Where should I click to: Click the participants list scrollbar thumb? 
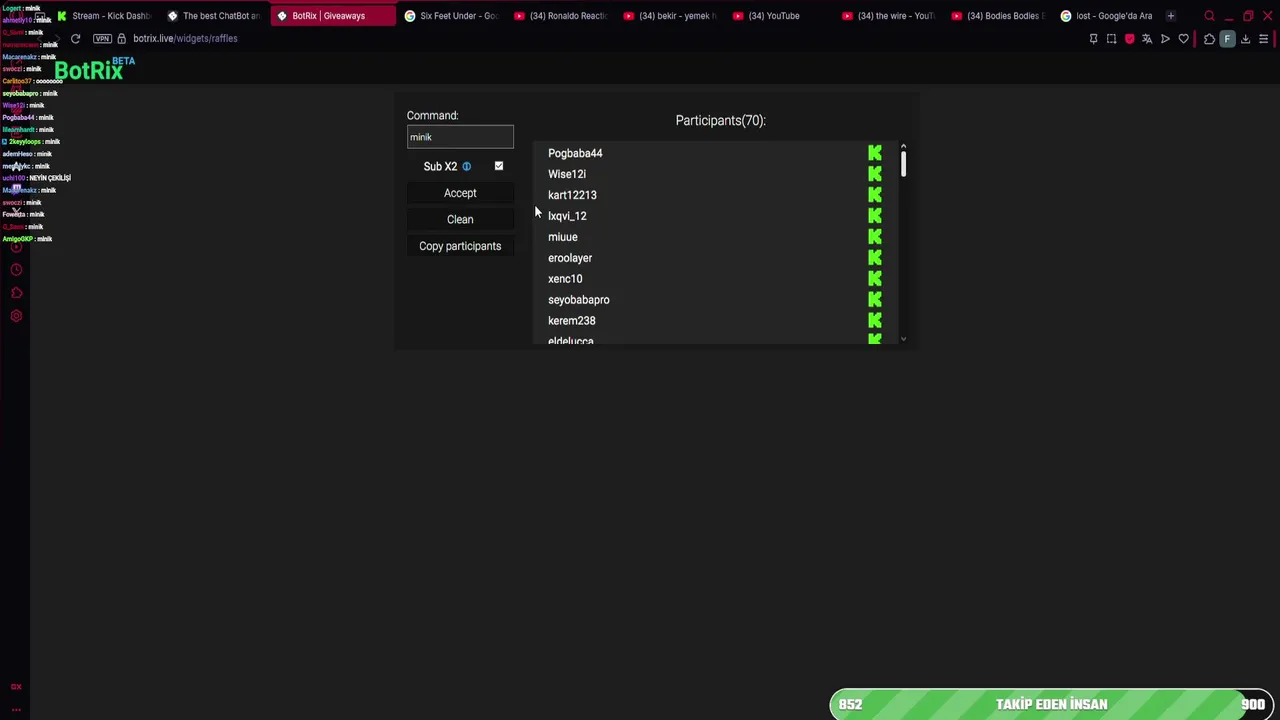[903, 164]
